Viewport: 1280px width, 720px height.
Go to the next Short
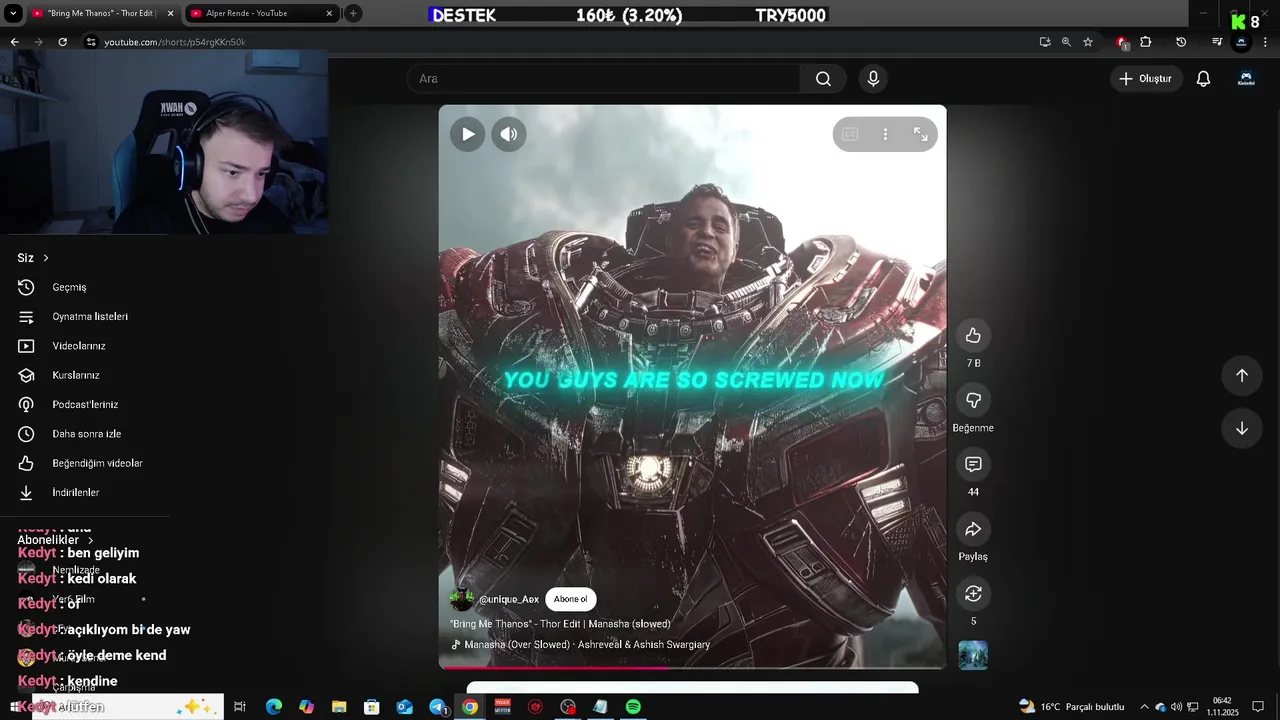tap(1242, 428)
